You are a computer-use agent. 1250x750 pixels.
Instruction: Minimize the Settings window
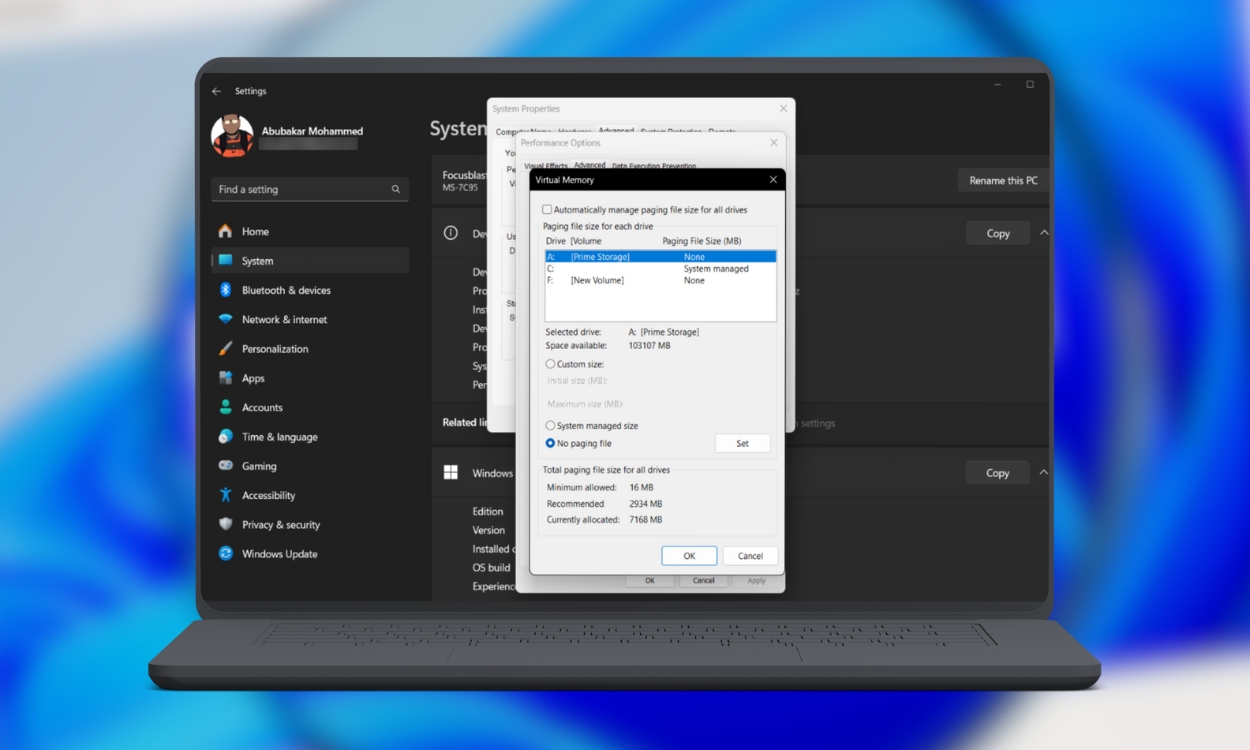pos(998,85)
